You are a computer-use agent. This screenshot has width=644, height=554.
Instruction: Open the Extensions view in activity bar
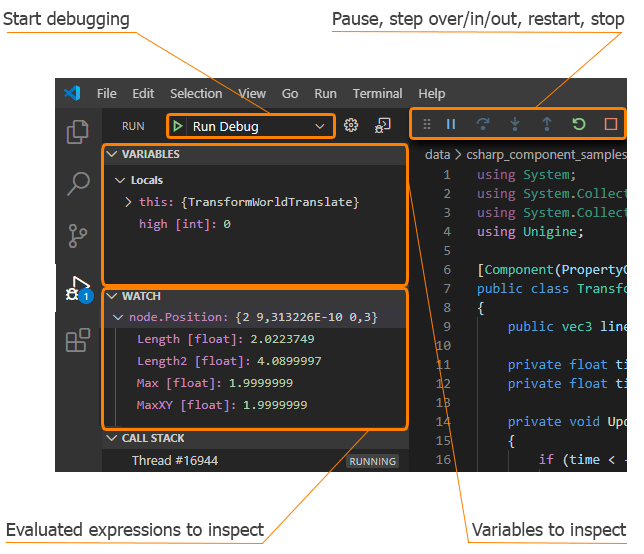pyautogui.click(x=77, y=341)
